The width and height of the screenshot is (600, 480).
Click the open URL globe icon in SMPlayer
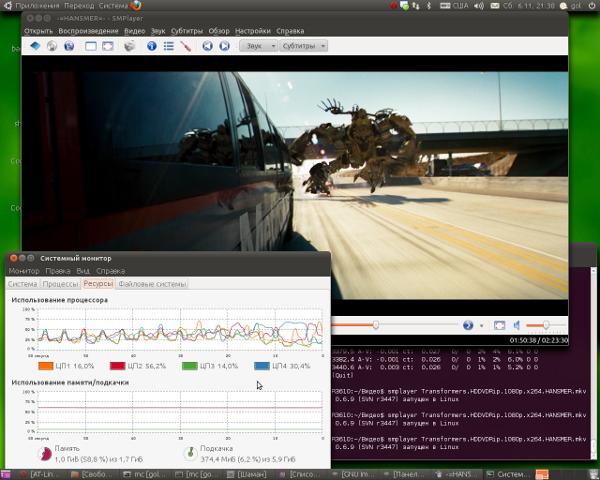(69, 46)
